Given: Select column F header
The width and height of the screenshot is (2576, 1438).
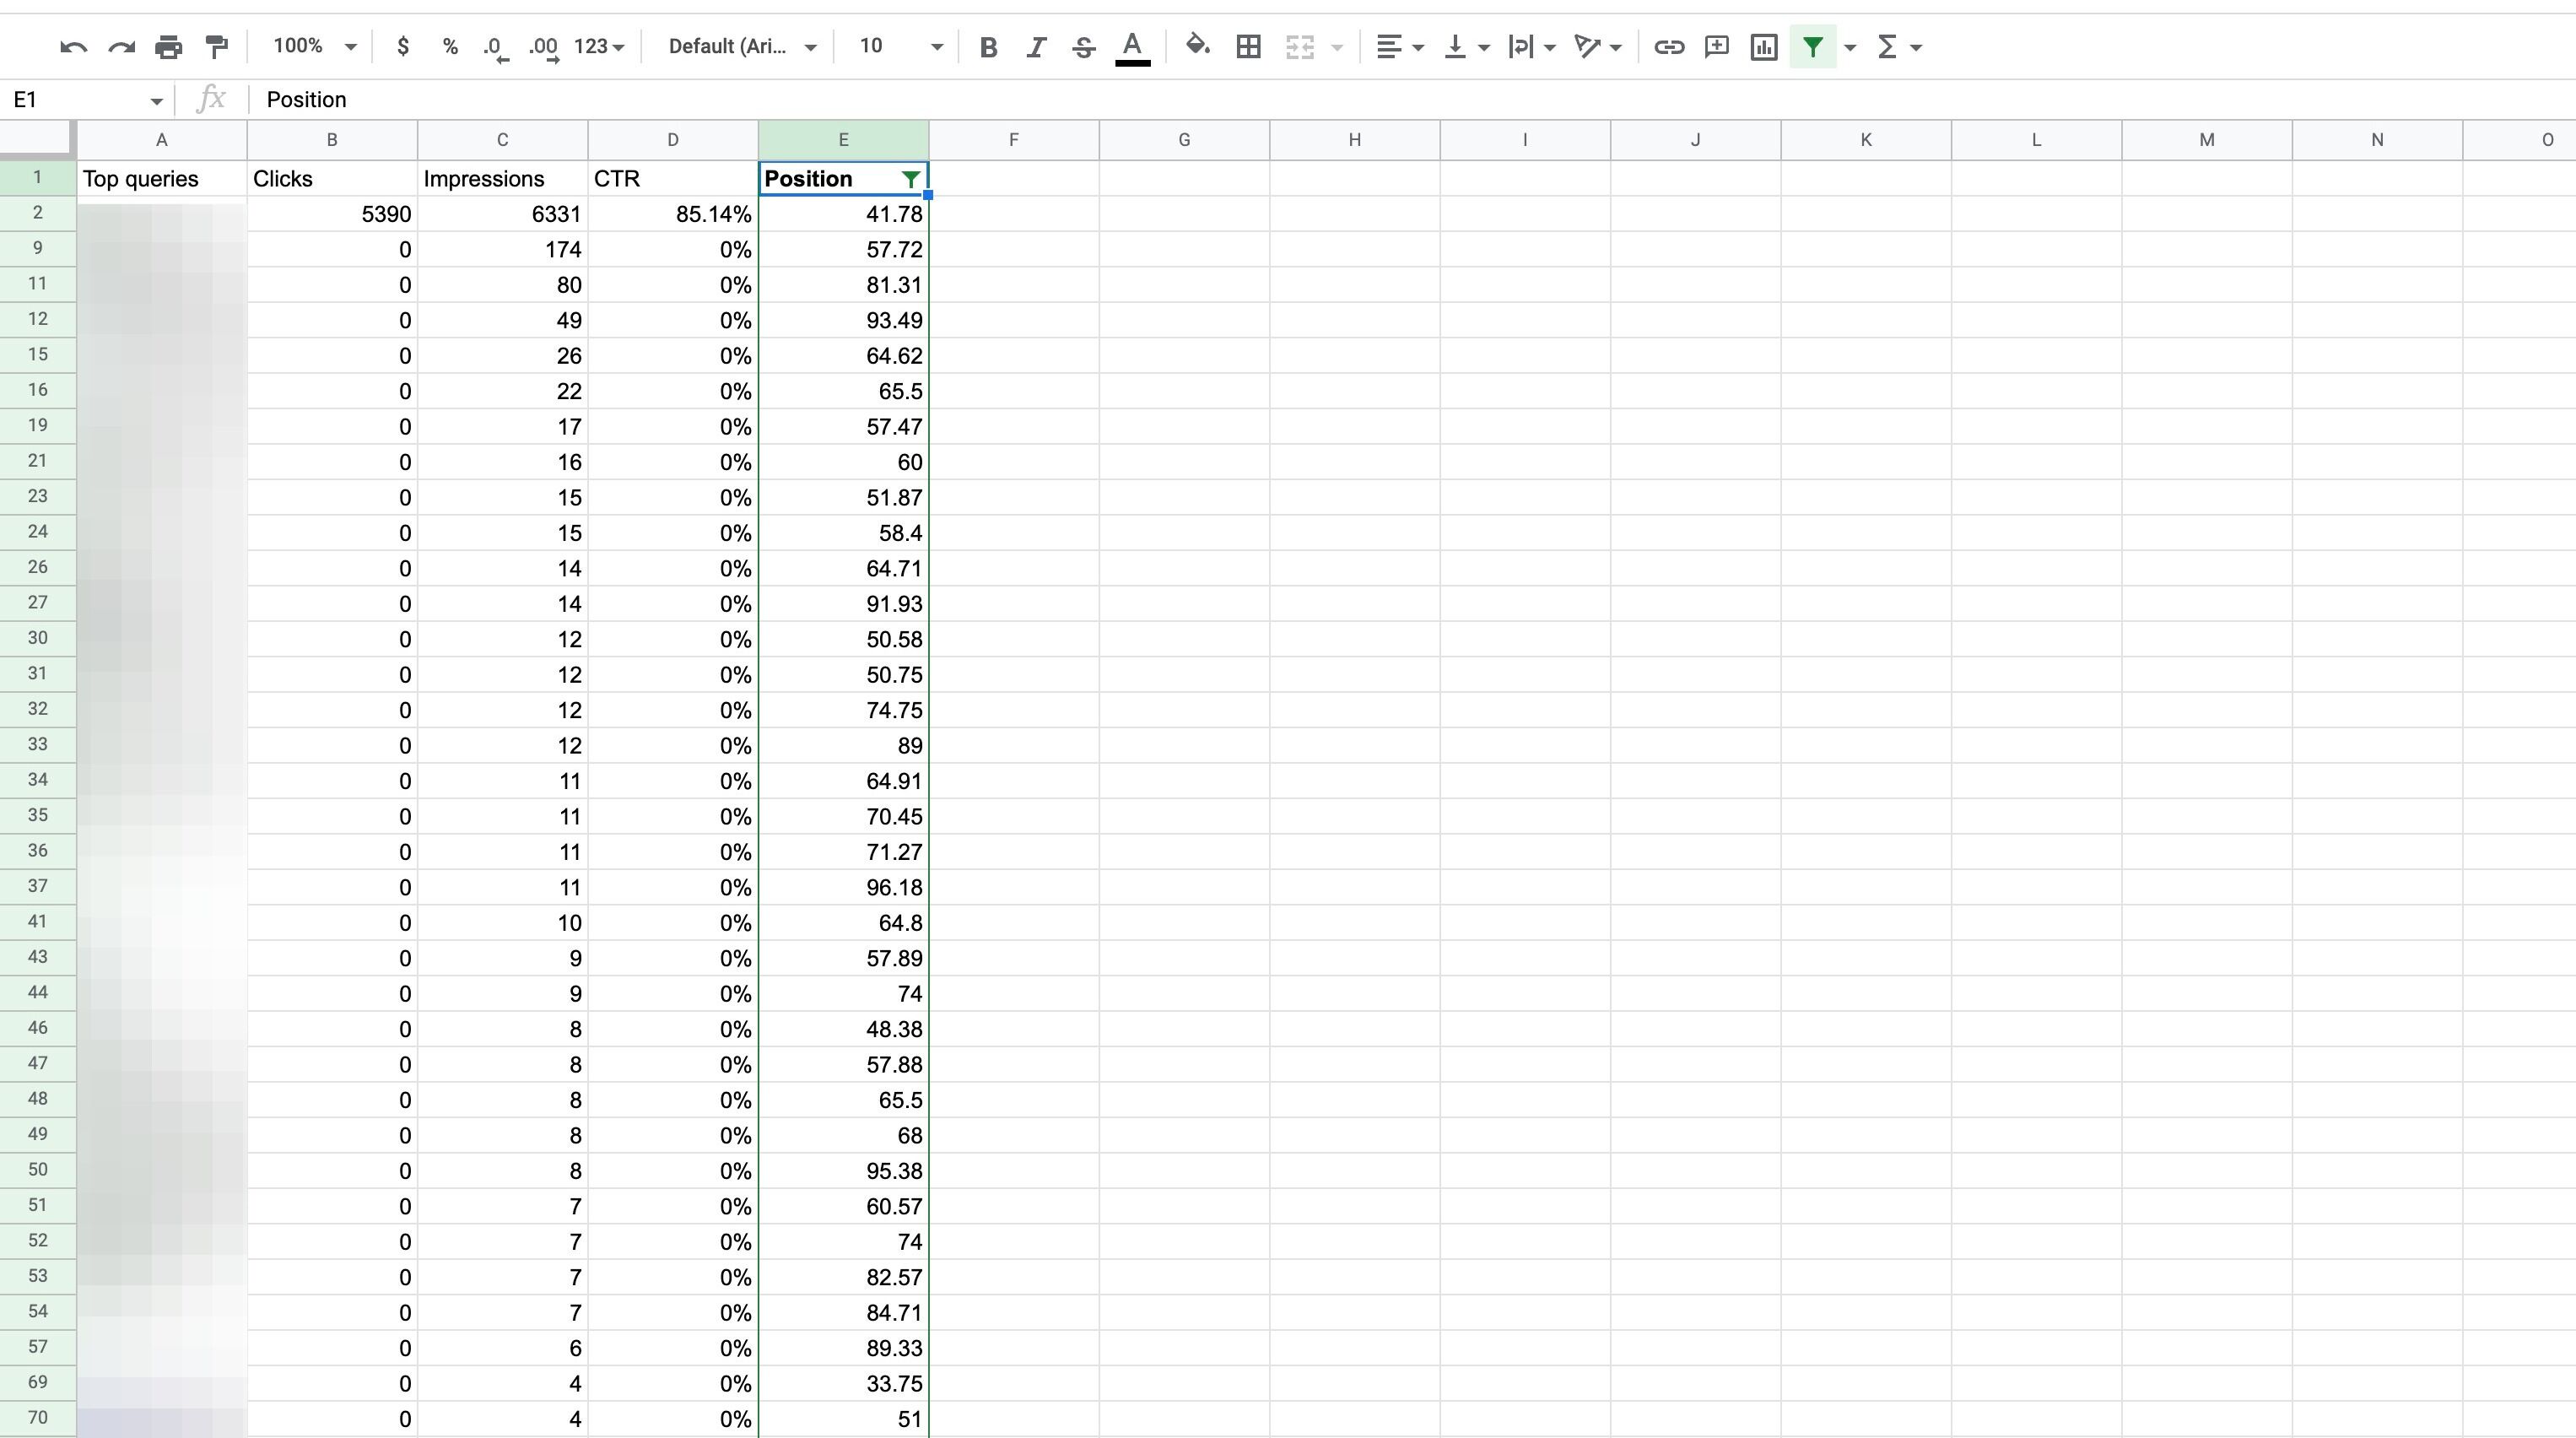Looking at the screenshot, I should 1014,140.
